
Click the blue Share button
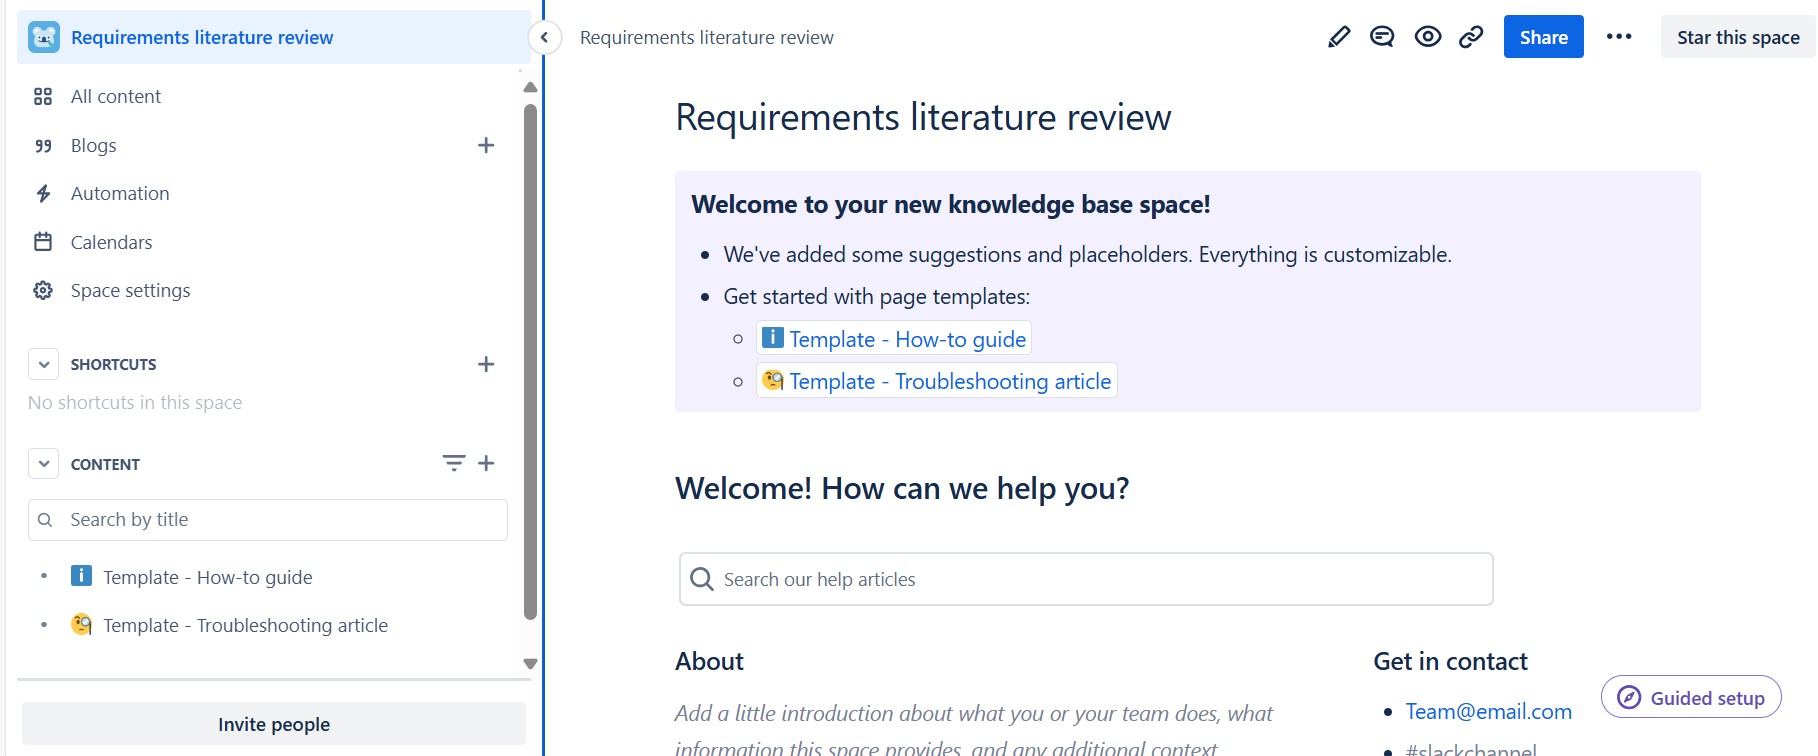click(x=1543, y=37)
